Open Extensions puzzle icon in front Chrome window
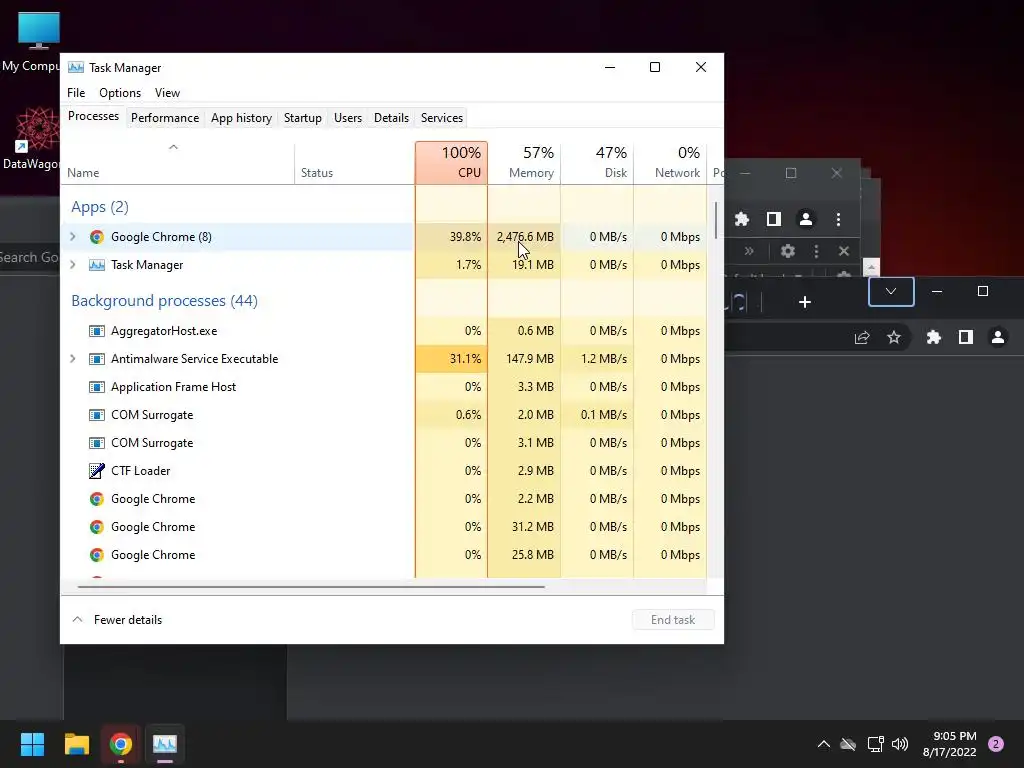1024x768 pixels. [x=934, y=337]
